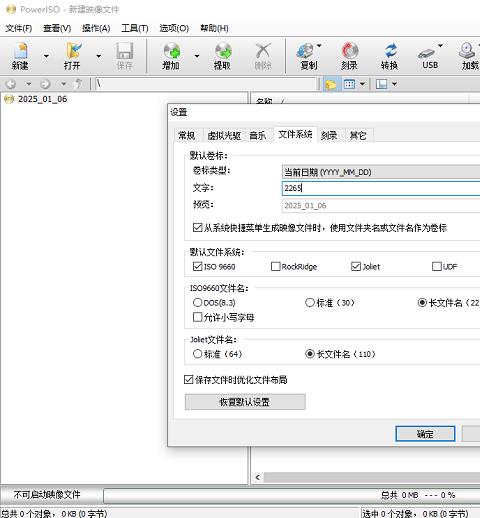Select ISO9660 长文件名 radio button

click(422, 302)
